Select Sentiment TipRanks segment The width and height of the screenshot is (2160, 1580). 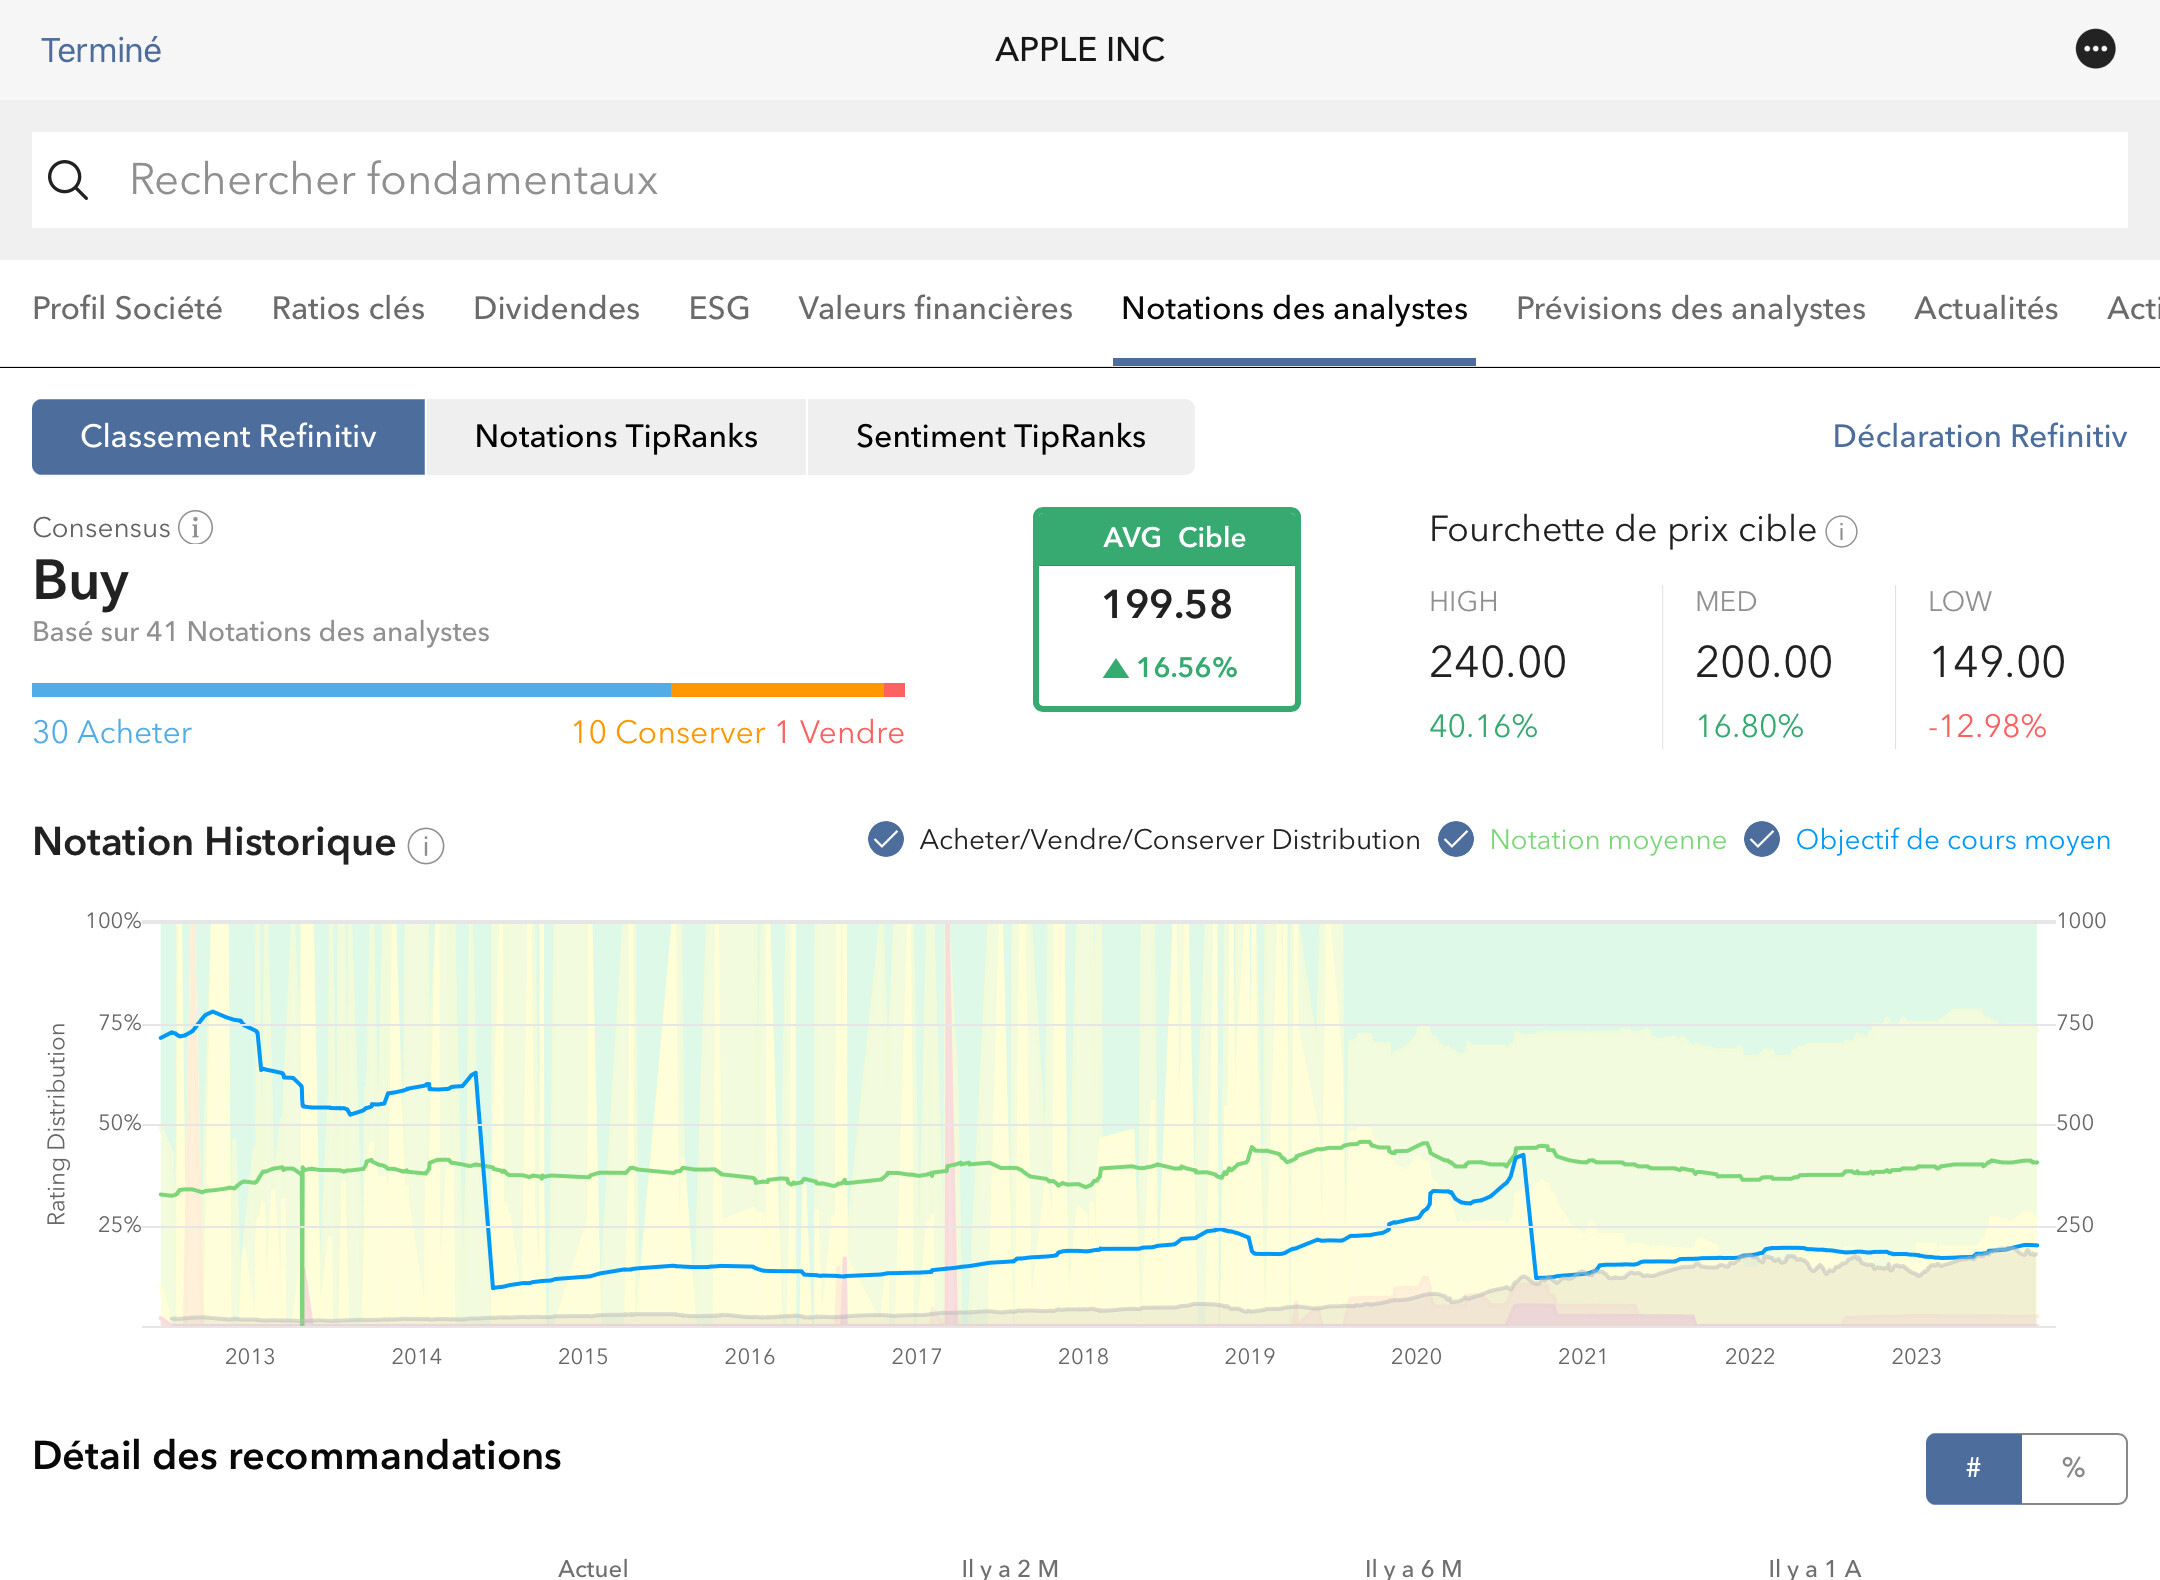click(x=1000, y=437)
